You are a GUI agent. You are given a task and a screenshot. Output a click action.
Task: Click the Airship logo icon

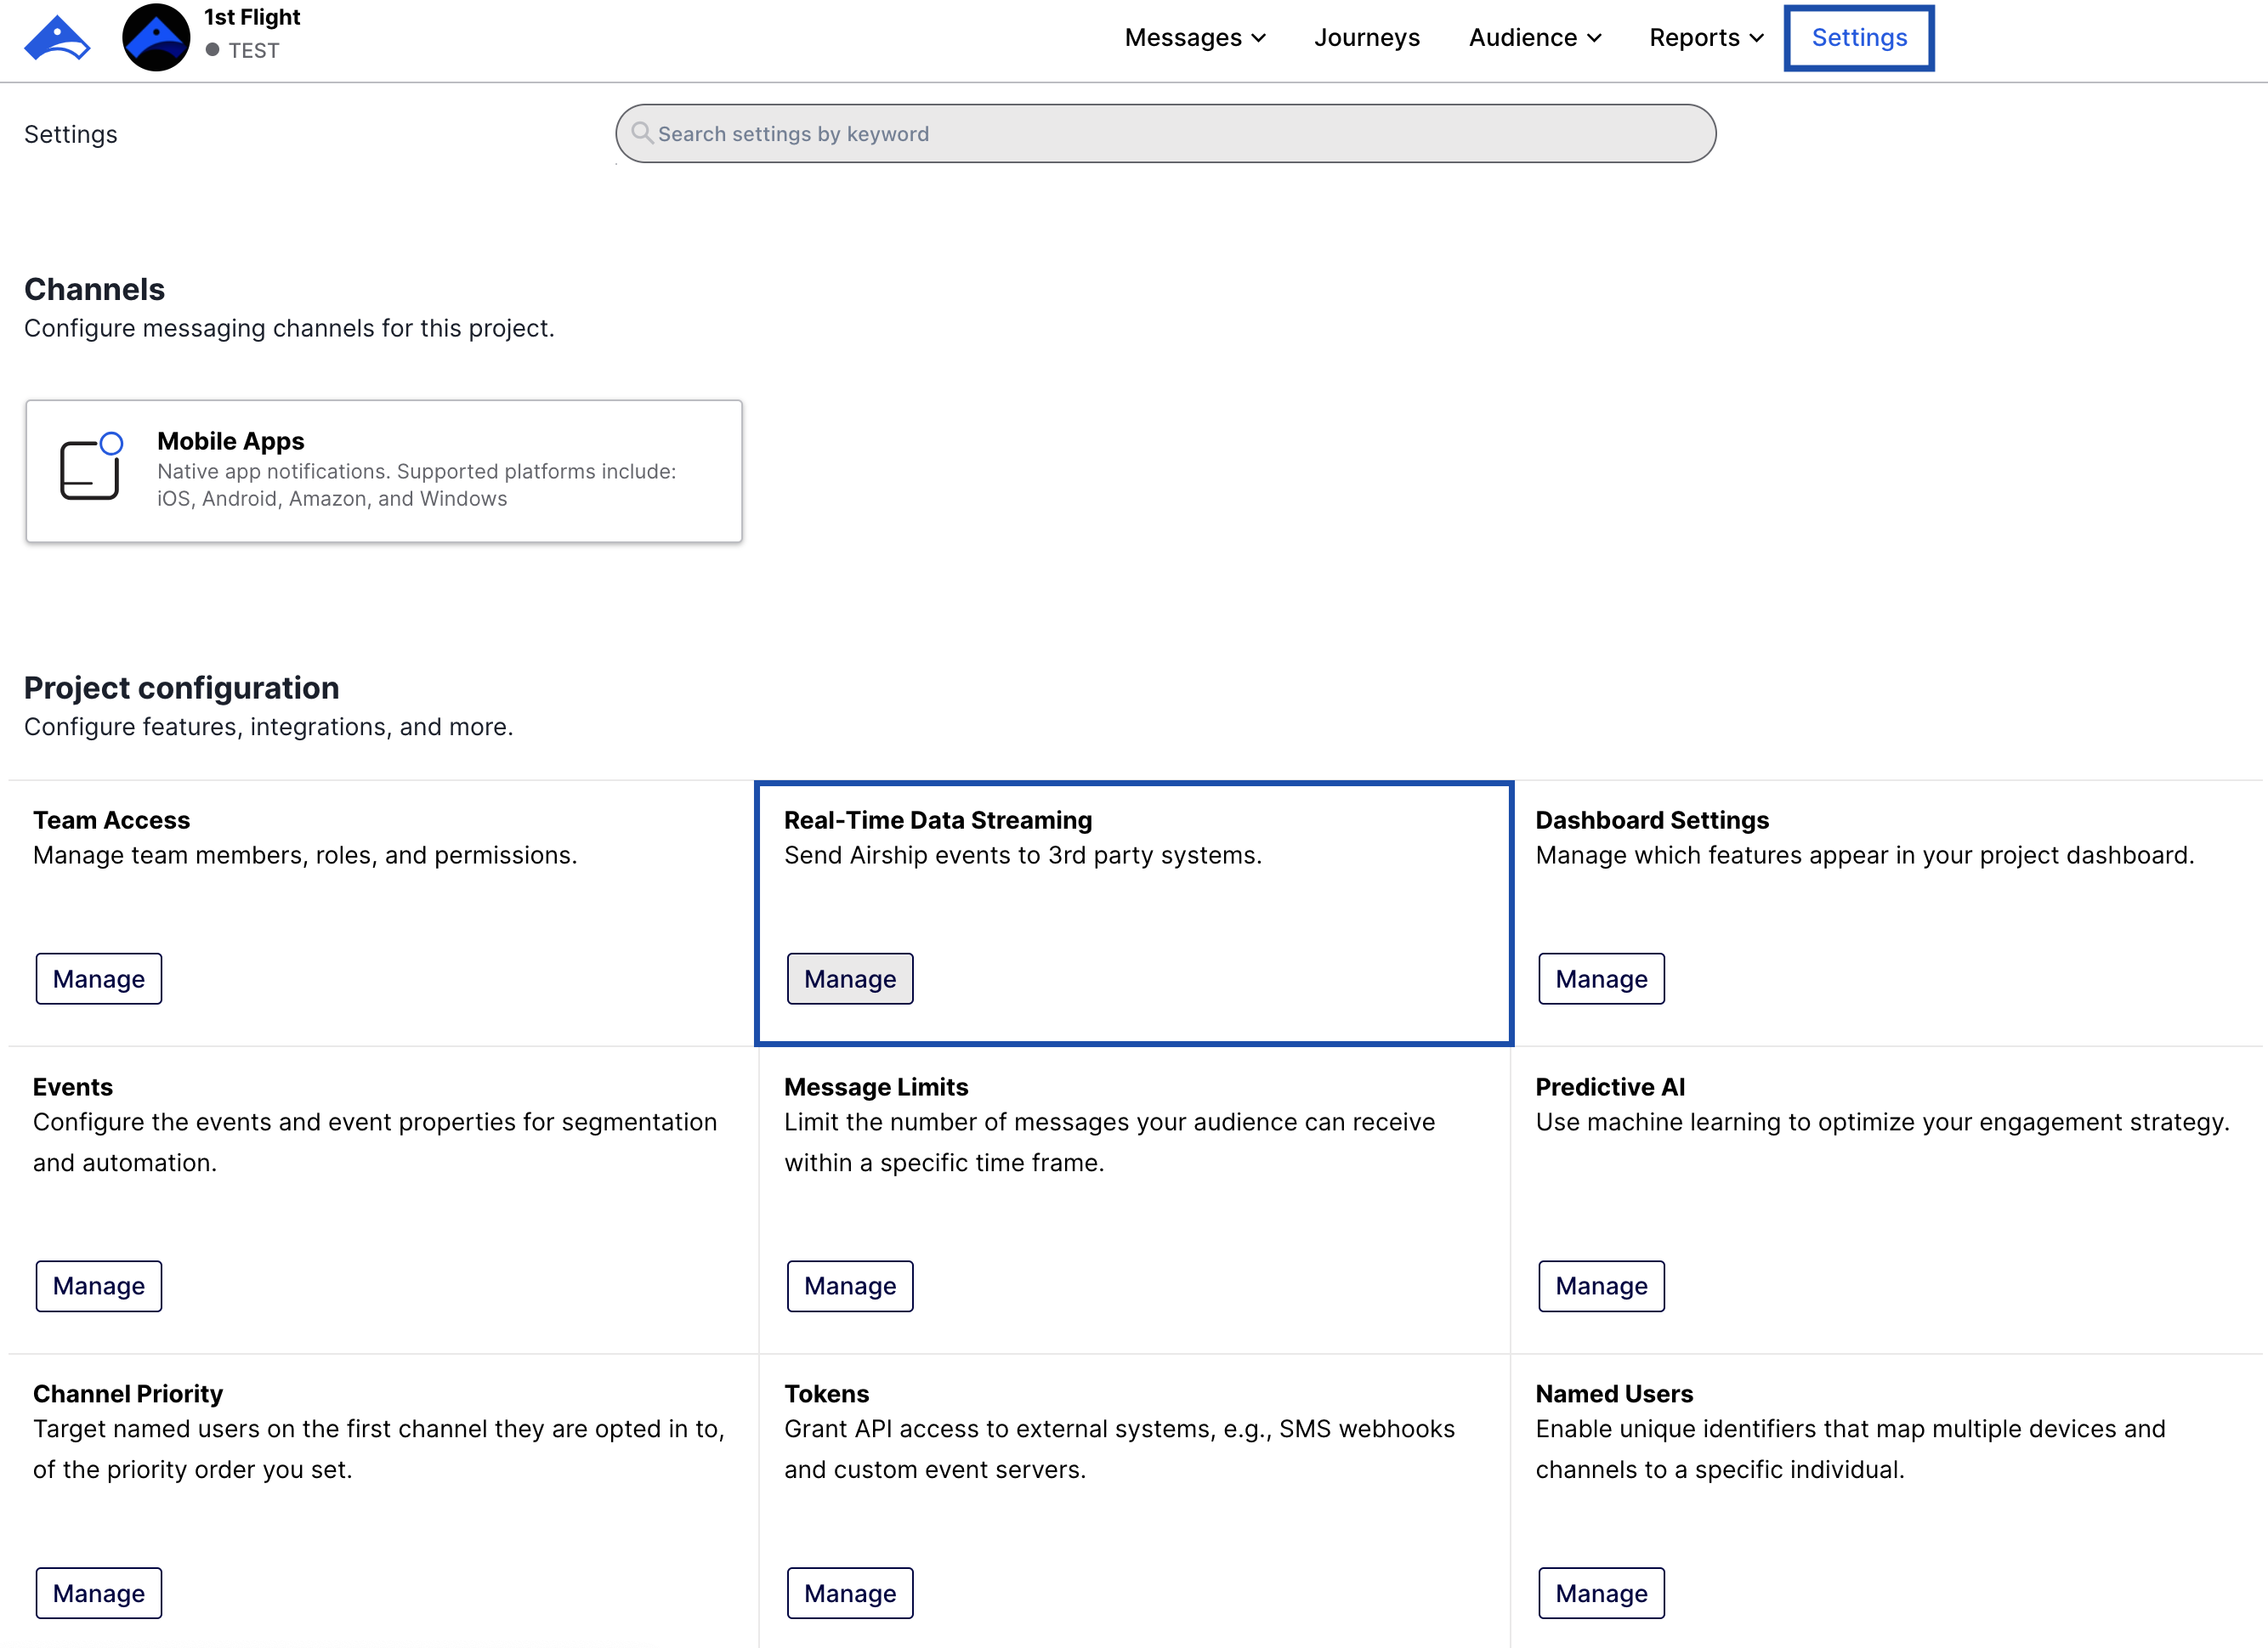coord(57,39)
